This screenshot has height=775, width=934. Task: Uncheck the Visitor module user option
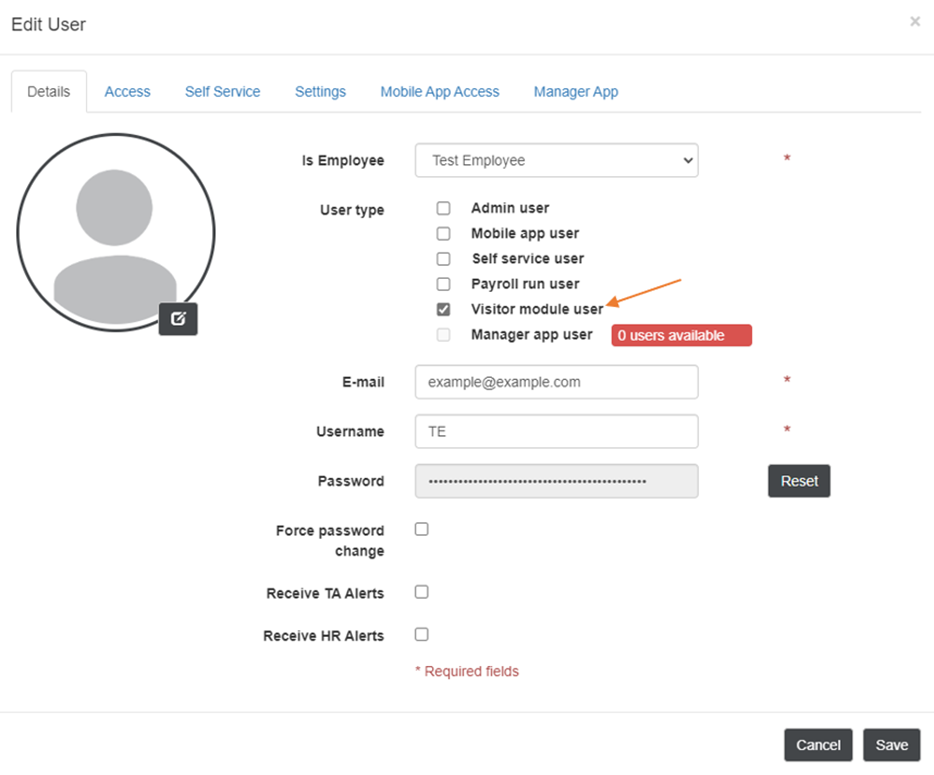(x=443, y=309)
